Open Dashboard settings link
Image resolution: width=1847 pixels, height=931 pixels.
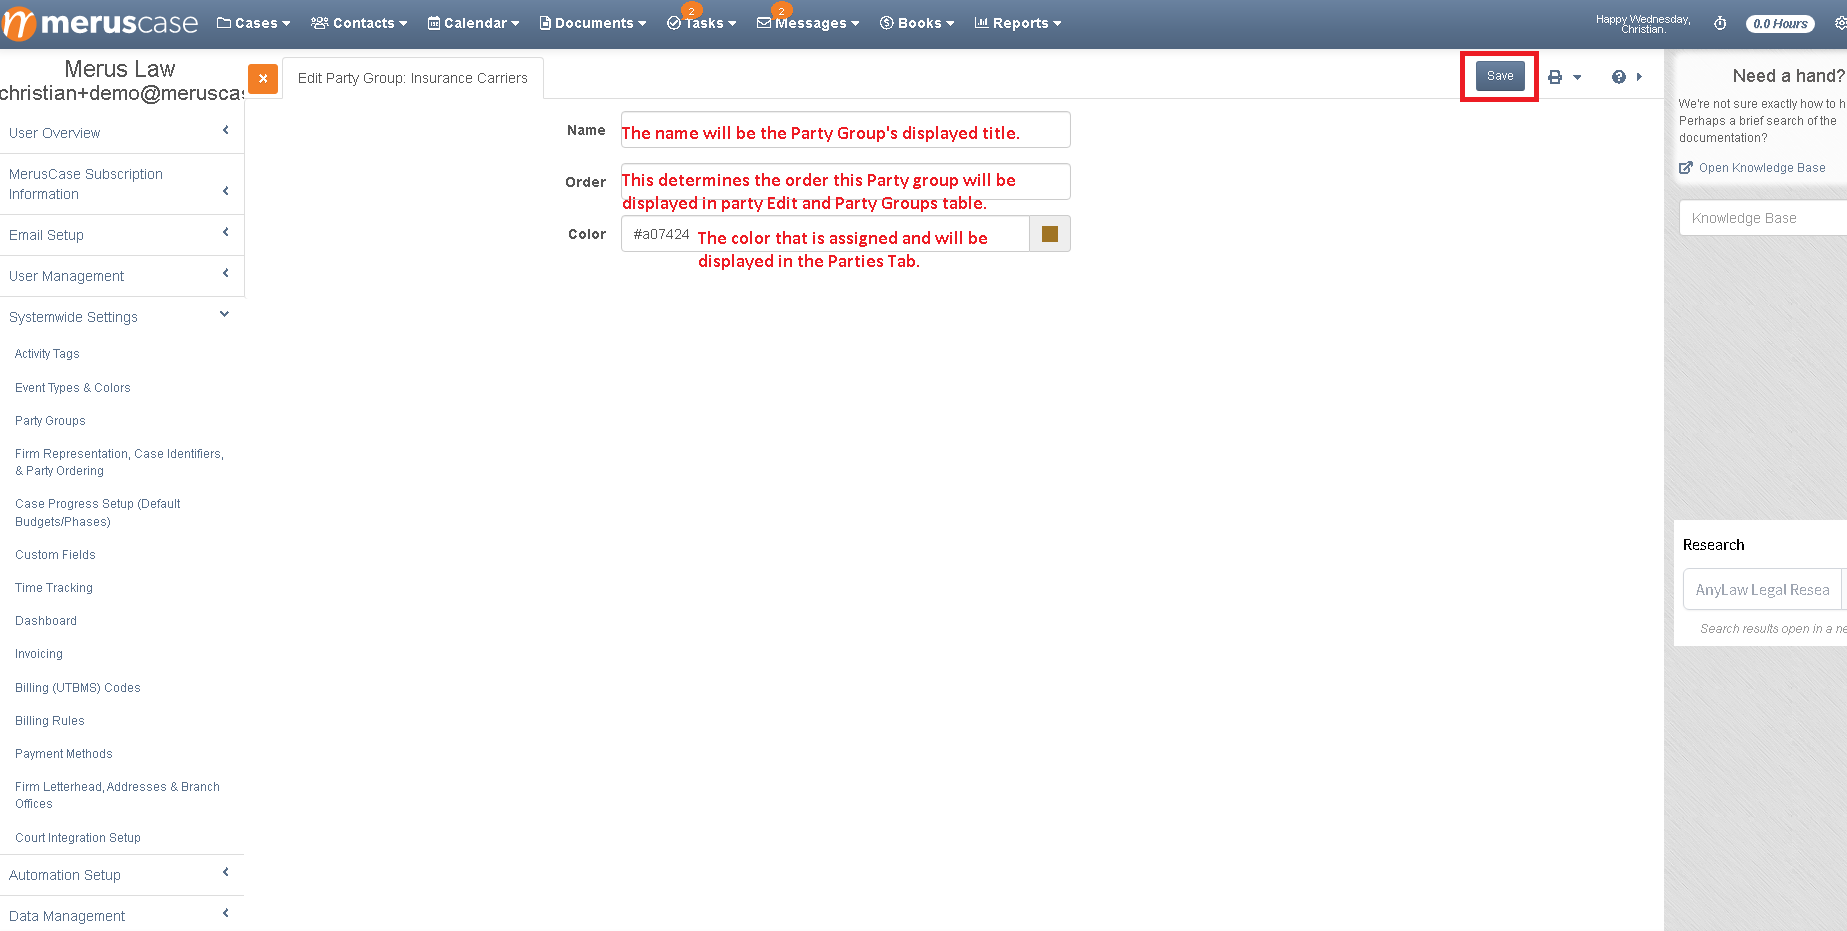(x=46, y=621)
